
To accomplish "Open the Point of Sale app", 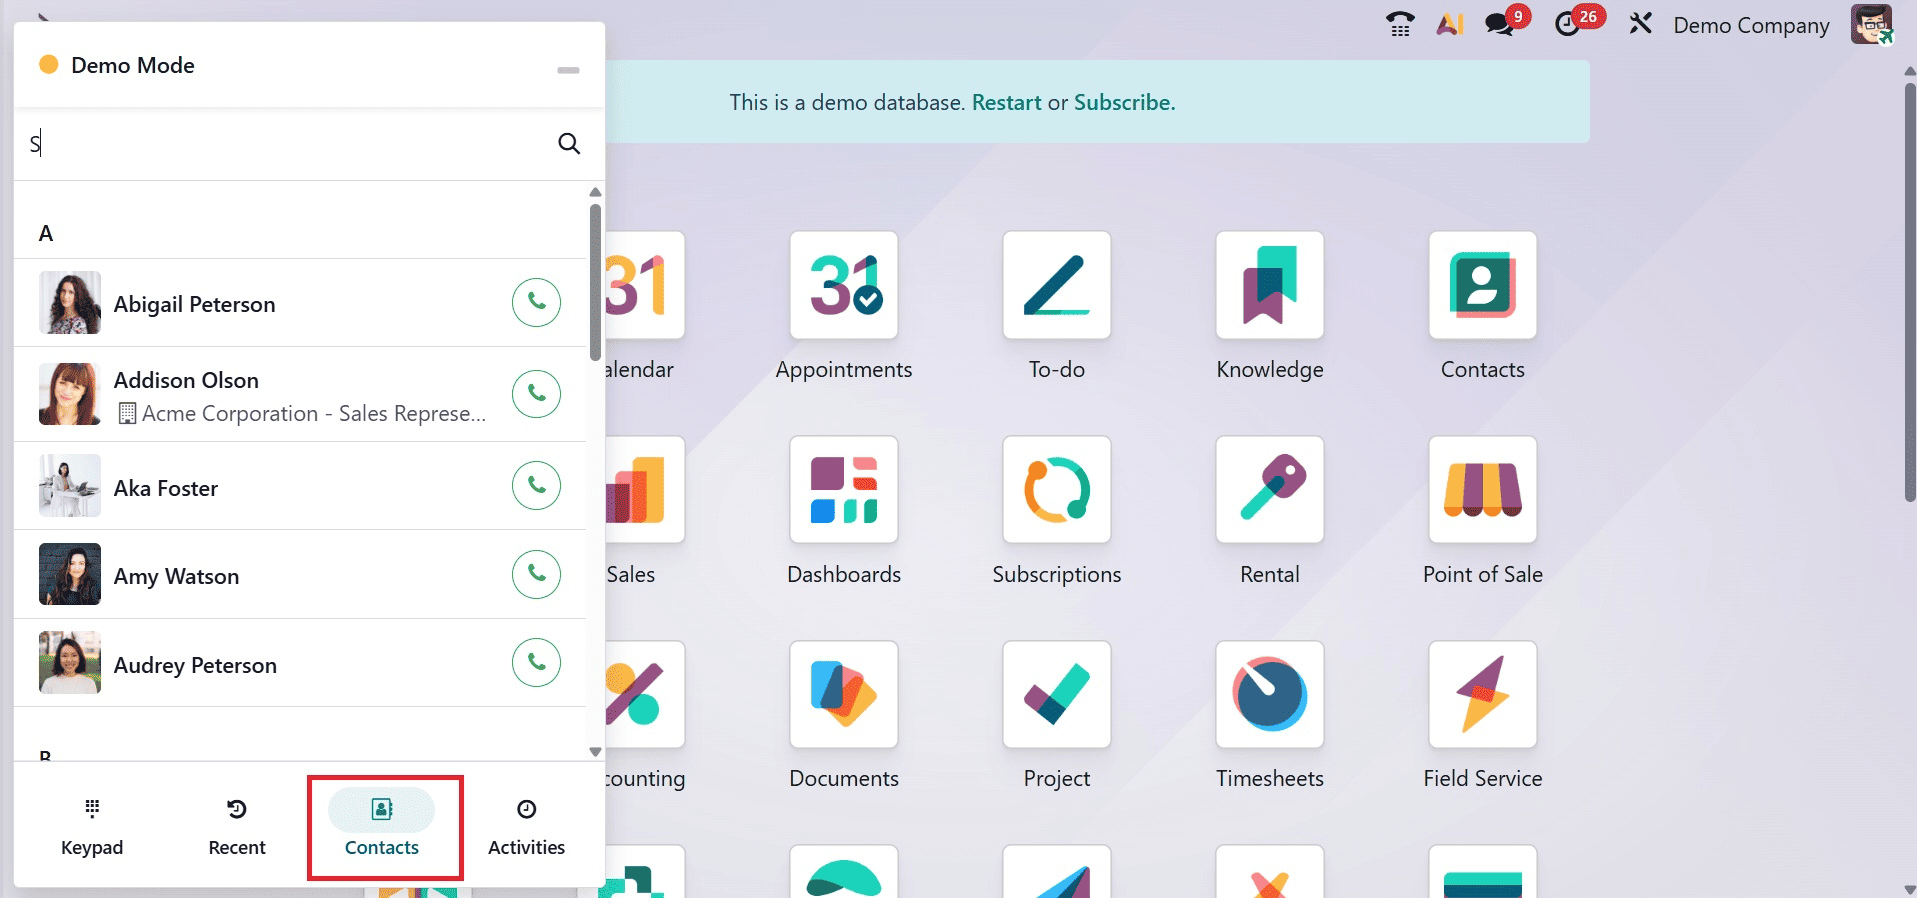I will 1482,490.
